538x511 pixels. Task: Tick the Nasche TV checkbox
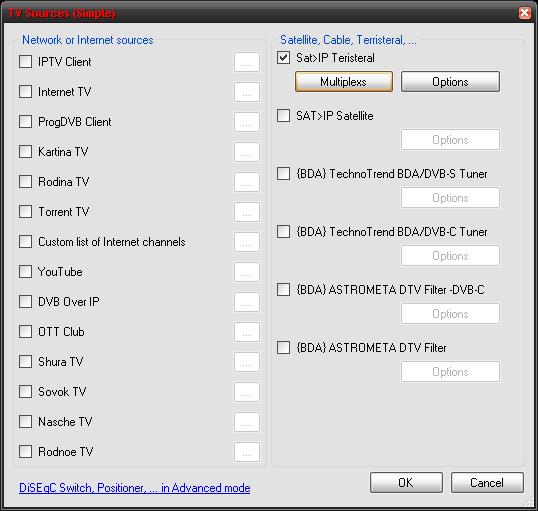[25, 421]
